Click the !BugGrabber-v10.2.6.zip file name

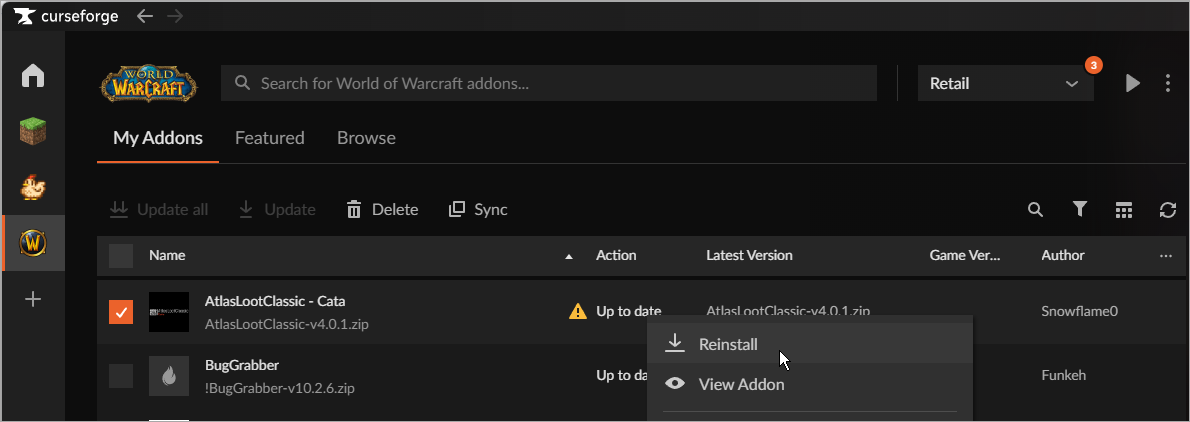pyautogui.click(x=279, y=389)
